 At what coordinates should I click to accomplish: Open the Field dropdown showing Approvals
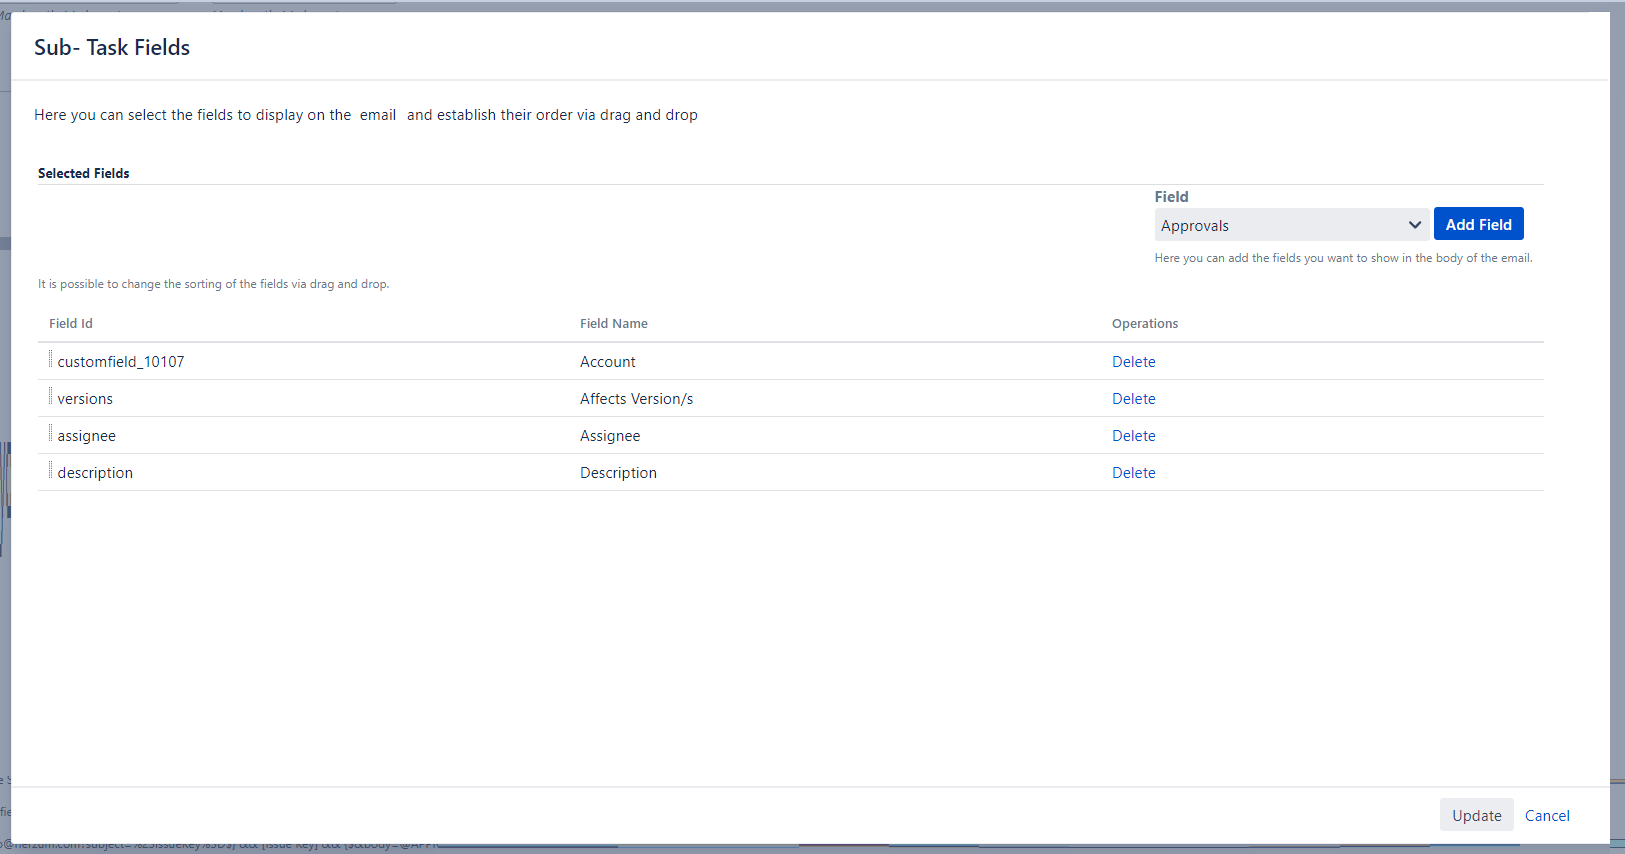pyautogui.click(x=1291, y=225)
